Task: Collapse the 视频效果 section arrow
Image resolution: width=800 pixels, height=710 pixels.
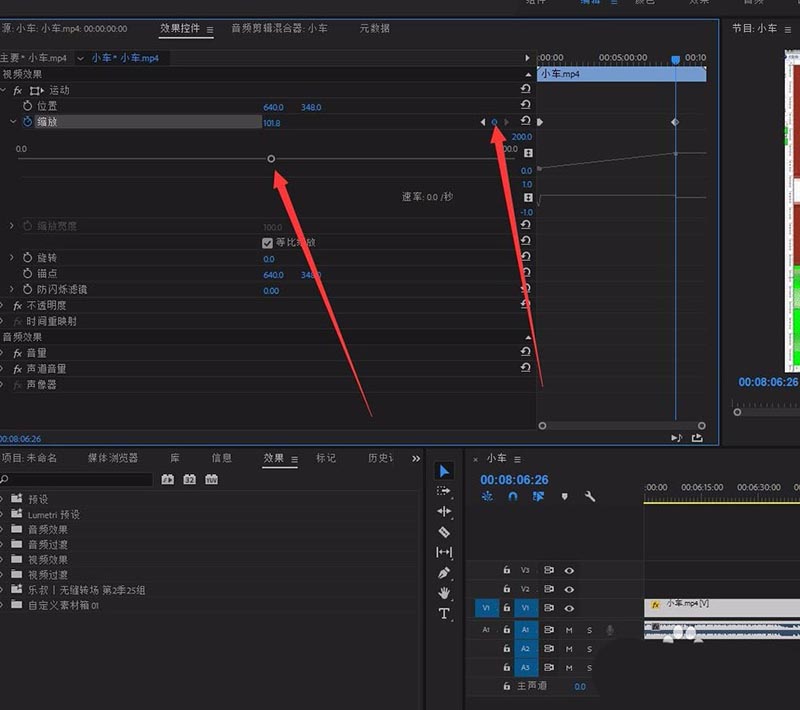Action: click(x=528, y=74)
